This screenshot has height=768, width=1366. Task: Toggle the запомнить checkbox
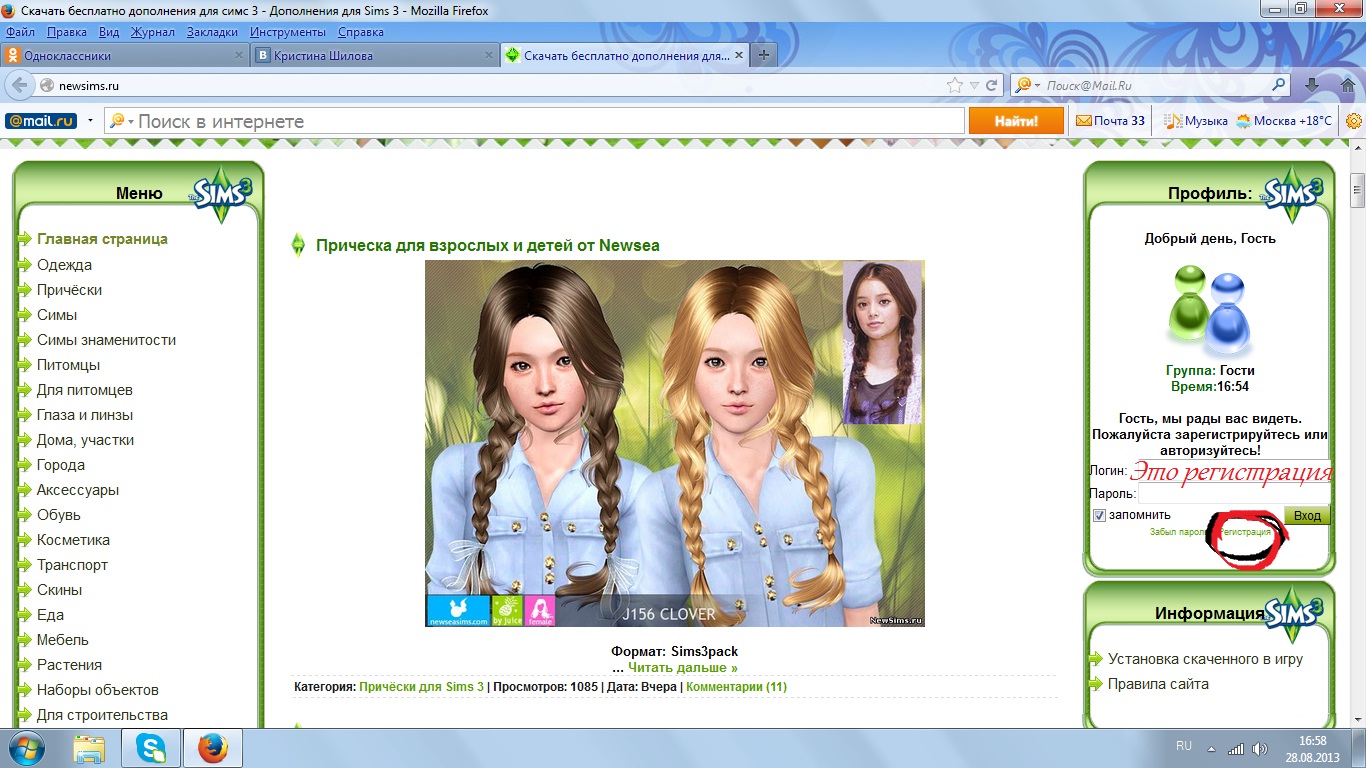tap(1100, 515)
